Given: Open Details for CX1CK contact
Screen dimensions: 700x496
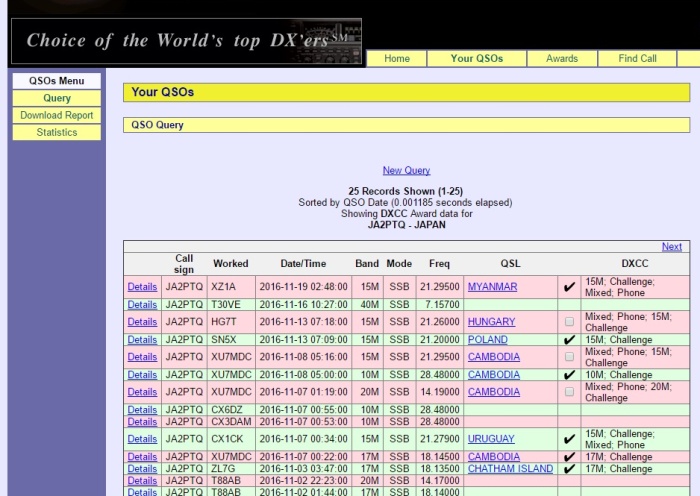Looking at the screenshot, I should pos(142,439).
